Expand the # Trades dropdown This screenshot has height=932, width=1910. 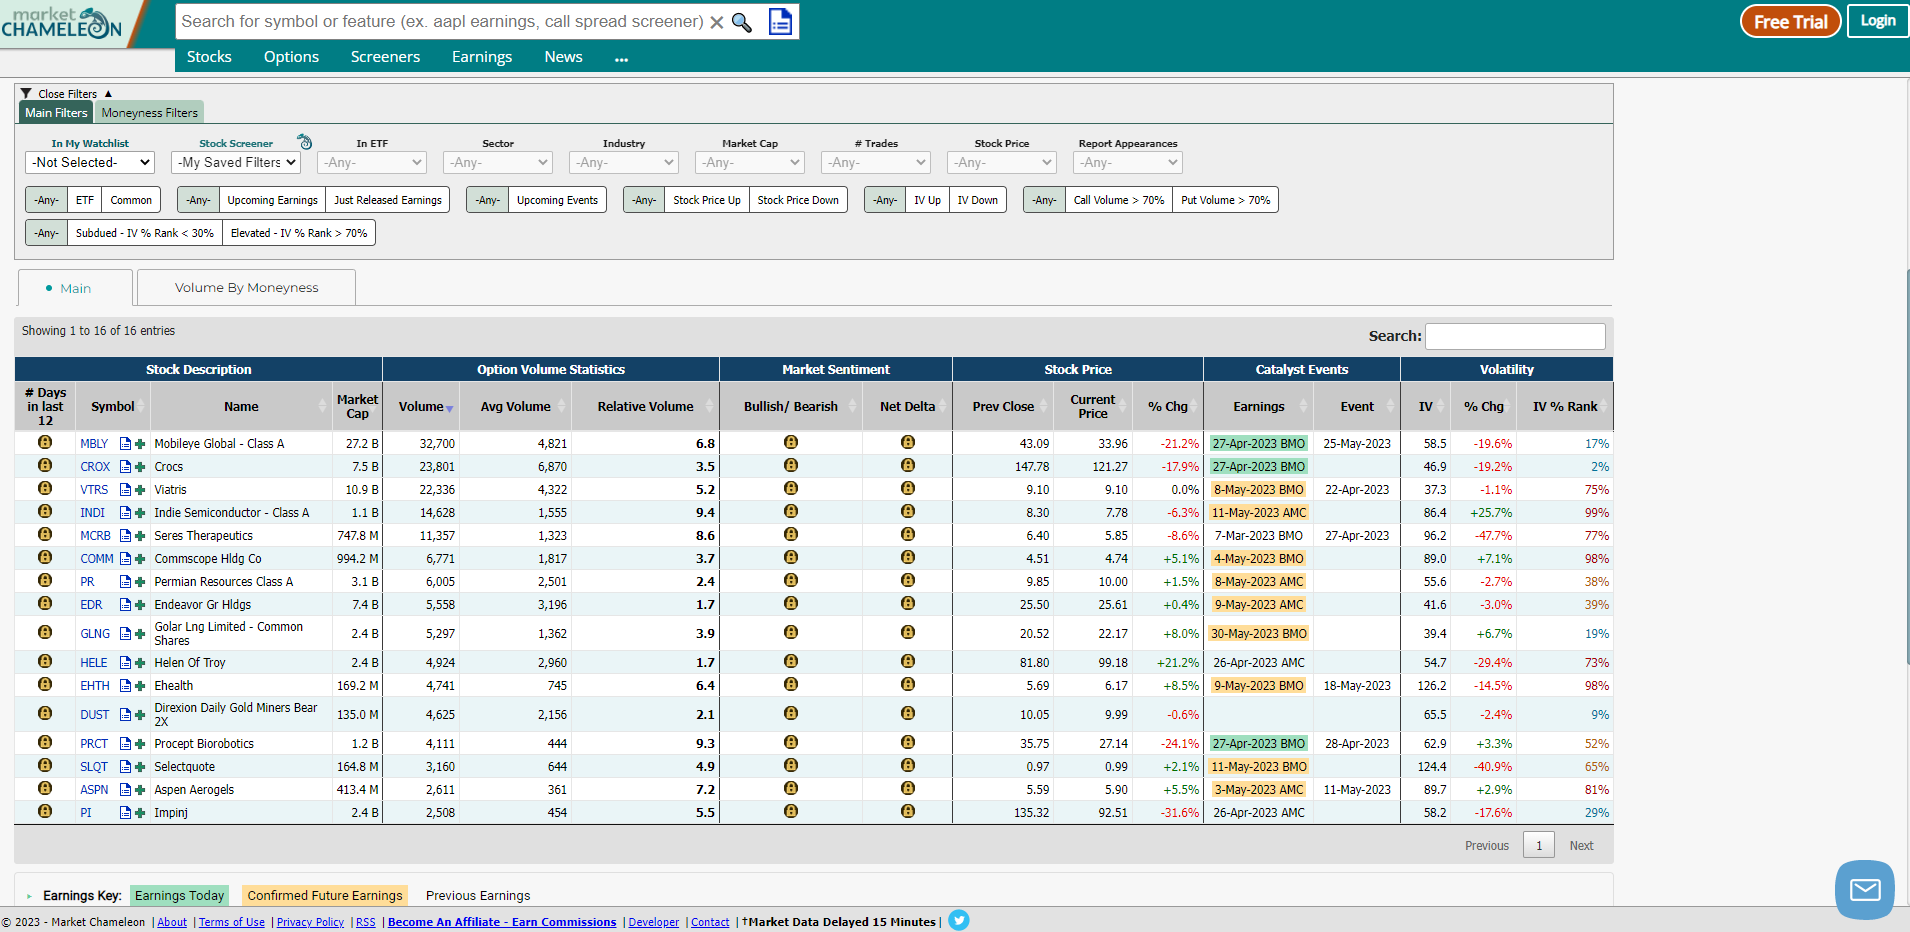pos(876,162)
